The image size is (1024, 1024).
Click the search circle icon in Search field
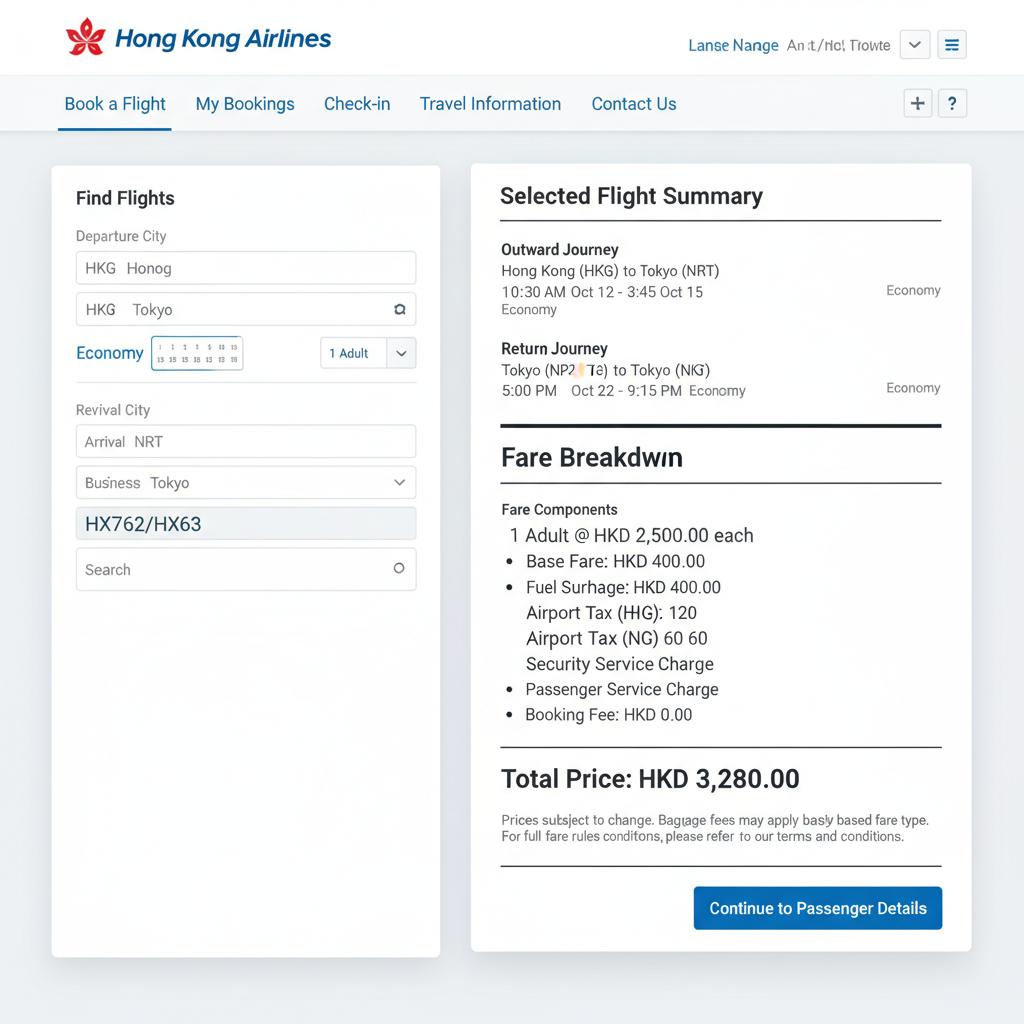(398, 568)
